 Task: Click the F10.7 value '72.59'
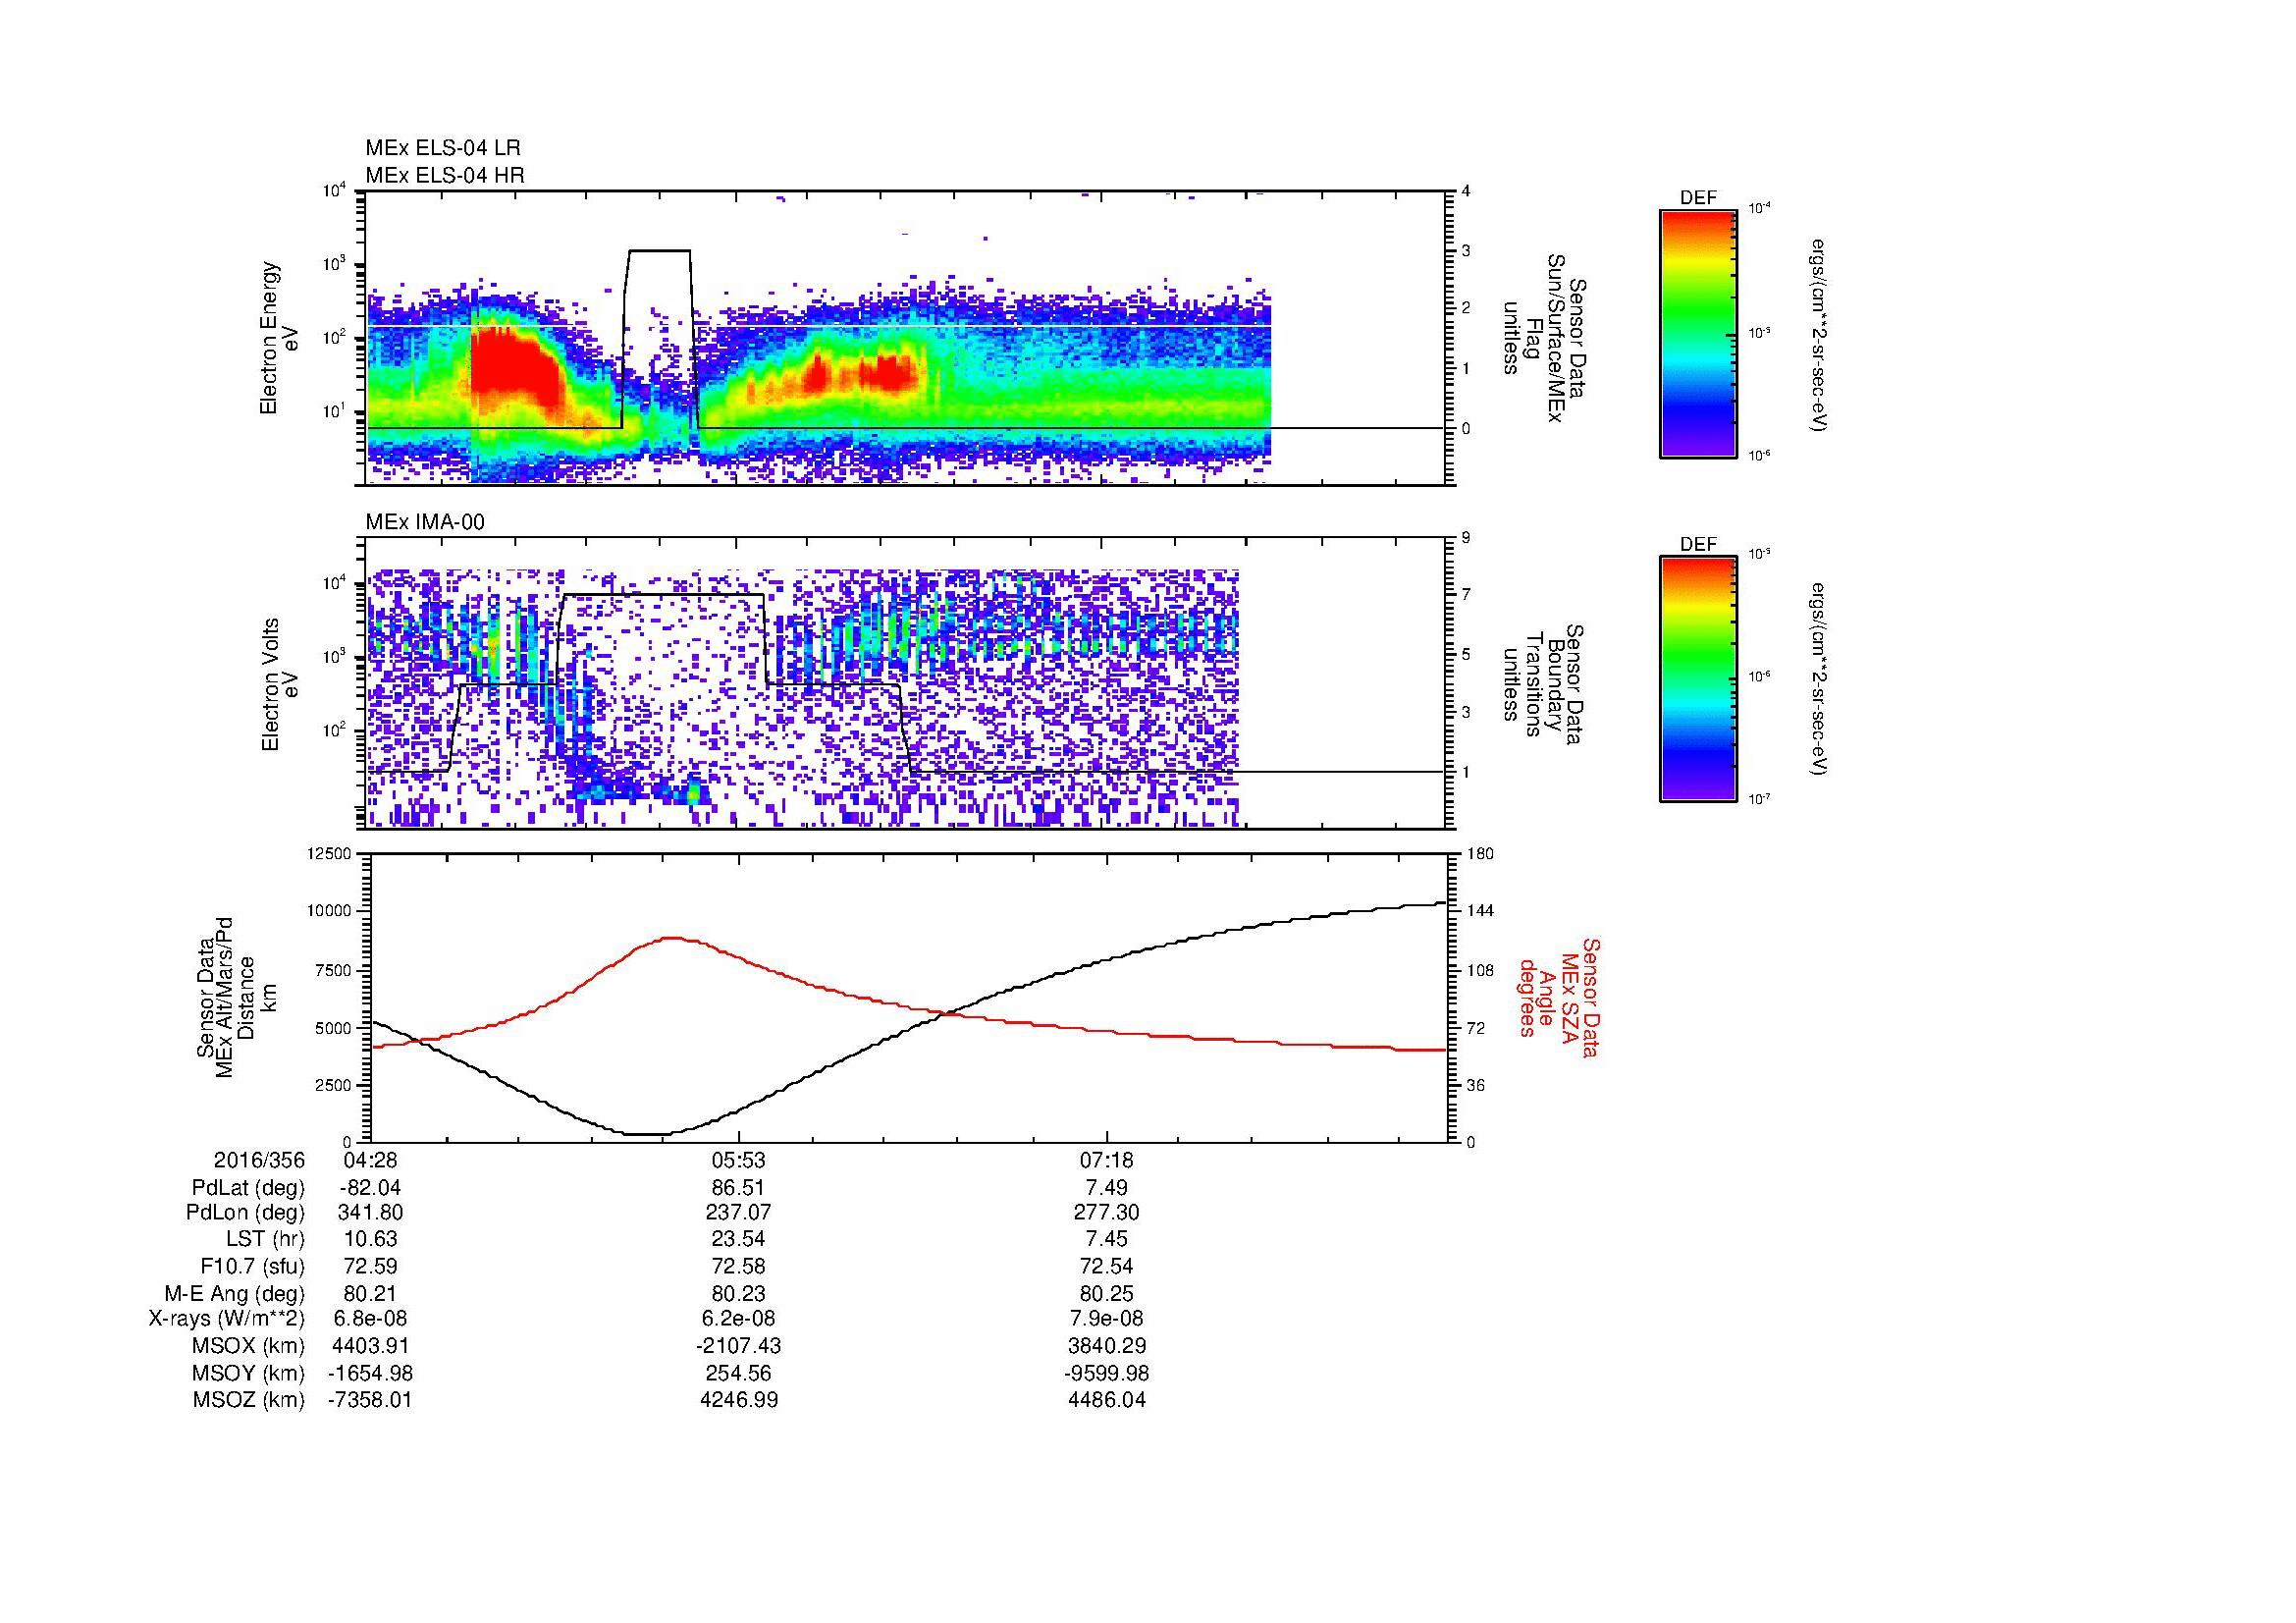point(370,1268)
